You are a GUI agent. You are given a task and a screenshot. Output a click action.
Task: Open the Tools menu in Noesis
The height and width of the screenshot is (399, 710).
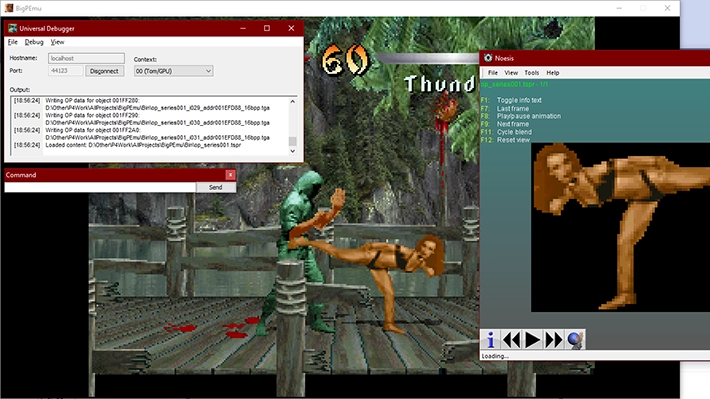click(532, 72)
